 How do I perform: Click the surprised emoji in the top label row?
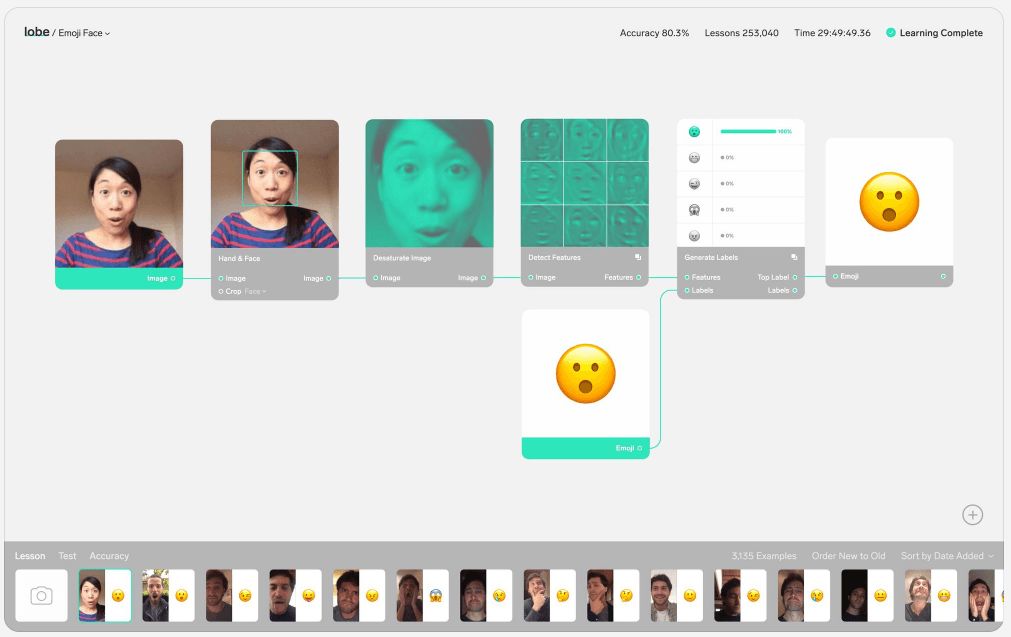(694, 132)
